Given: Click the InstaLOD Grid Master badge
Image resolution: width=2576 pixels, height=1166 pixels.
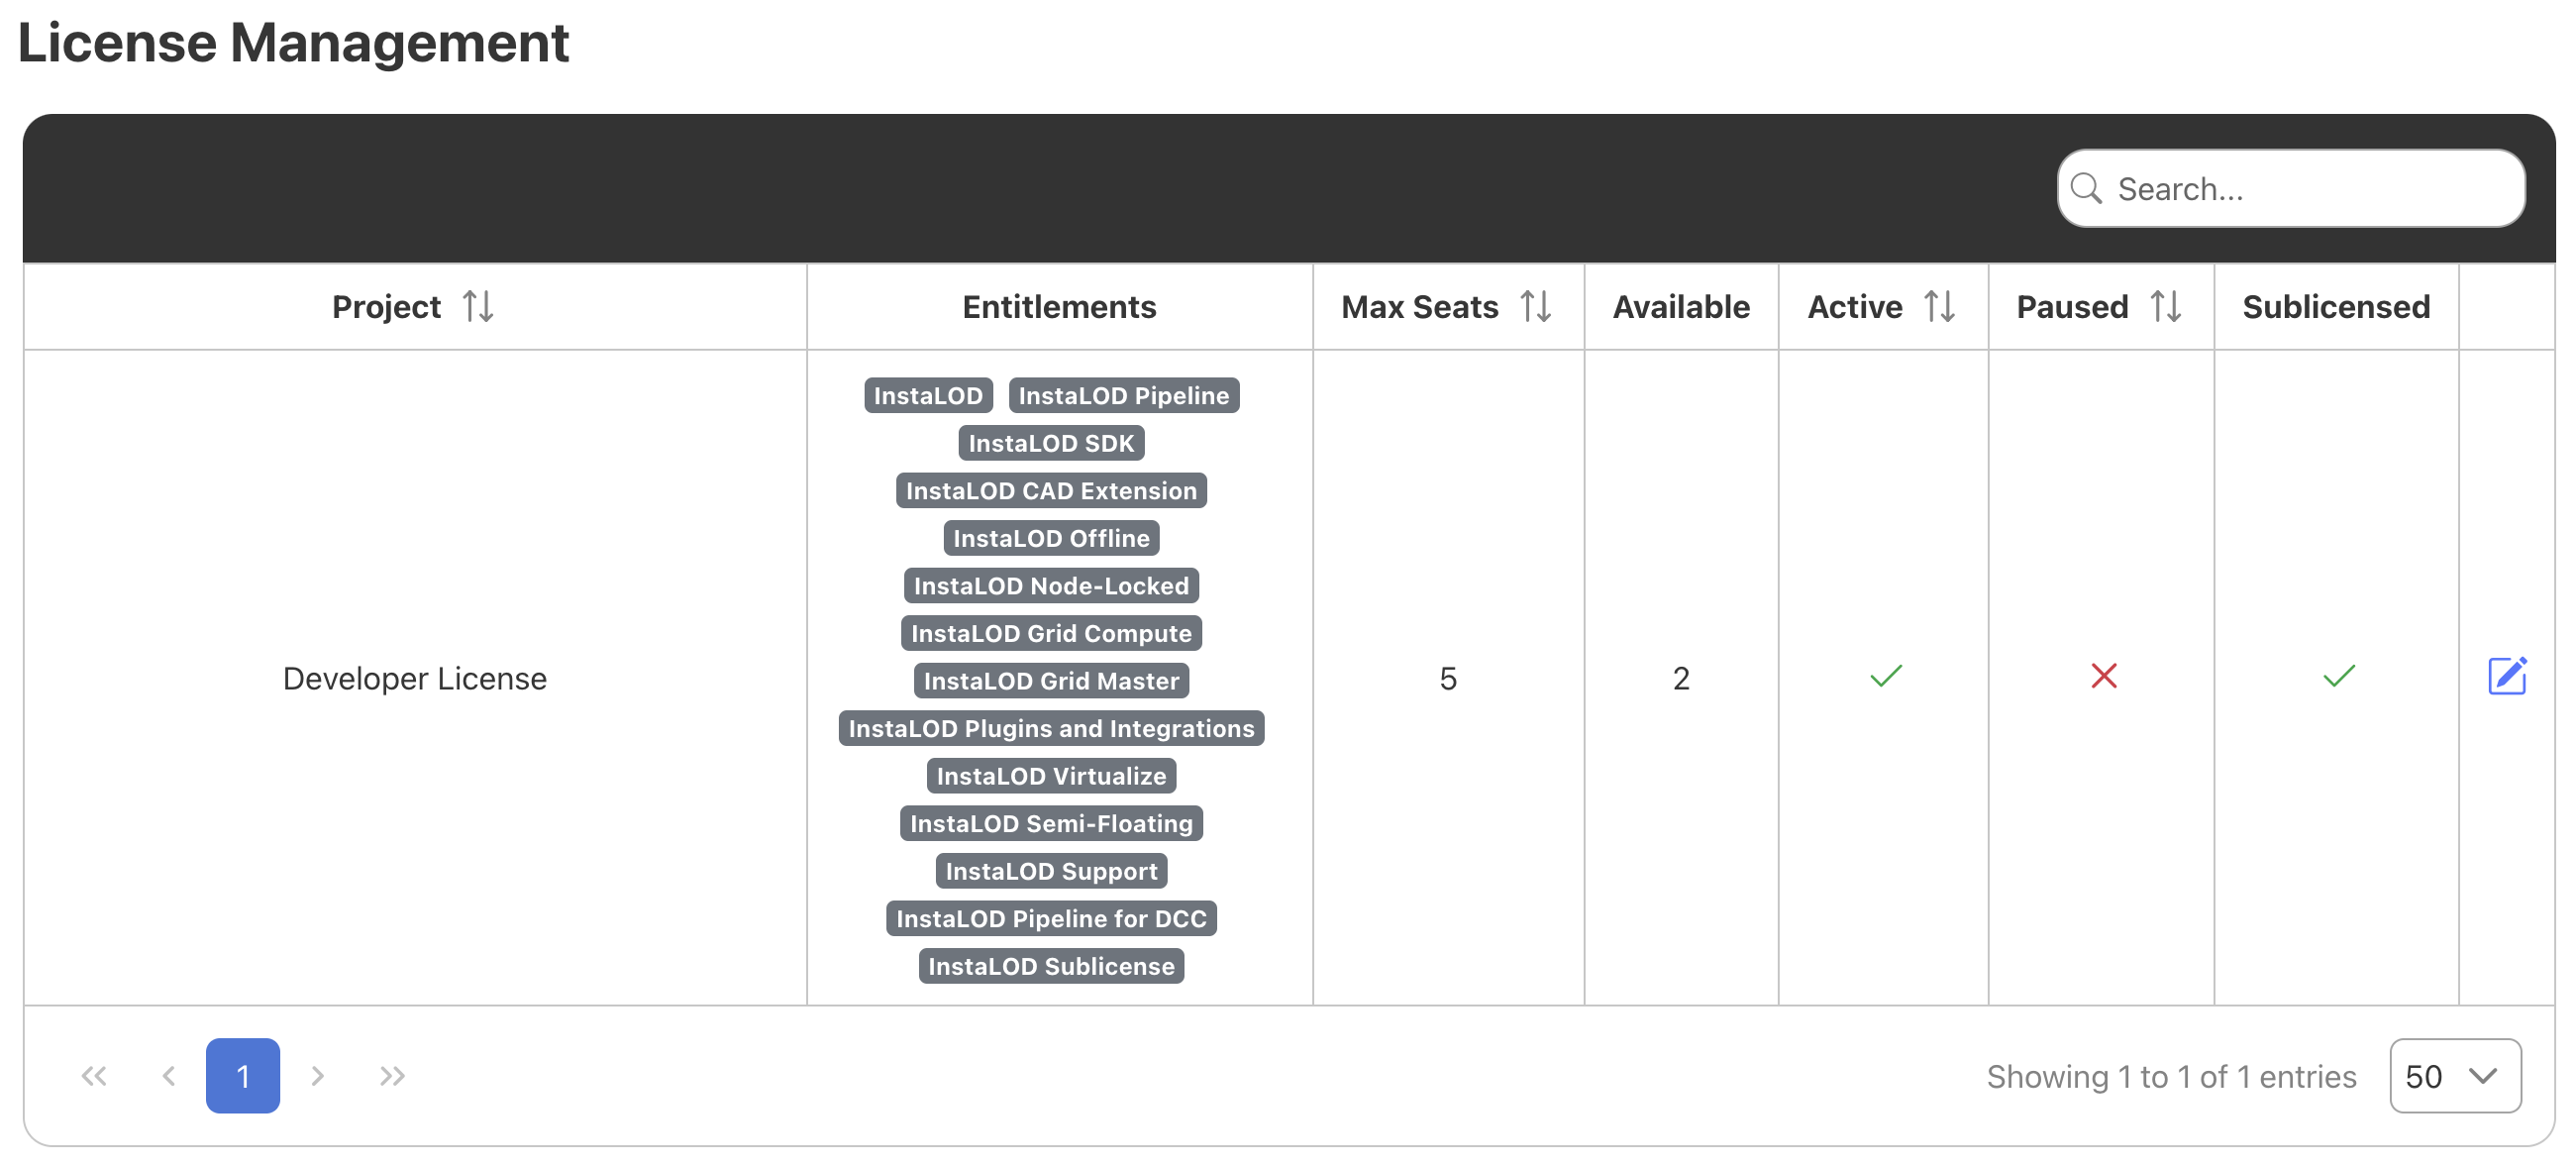Looking at the screenshot, I should click(x=1051, y=680).
